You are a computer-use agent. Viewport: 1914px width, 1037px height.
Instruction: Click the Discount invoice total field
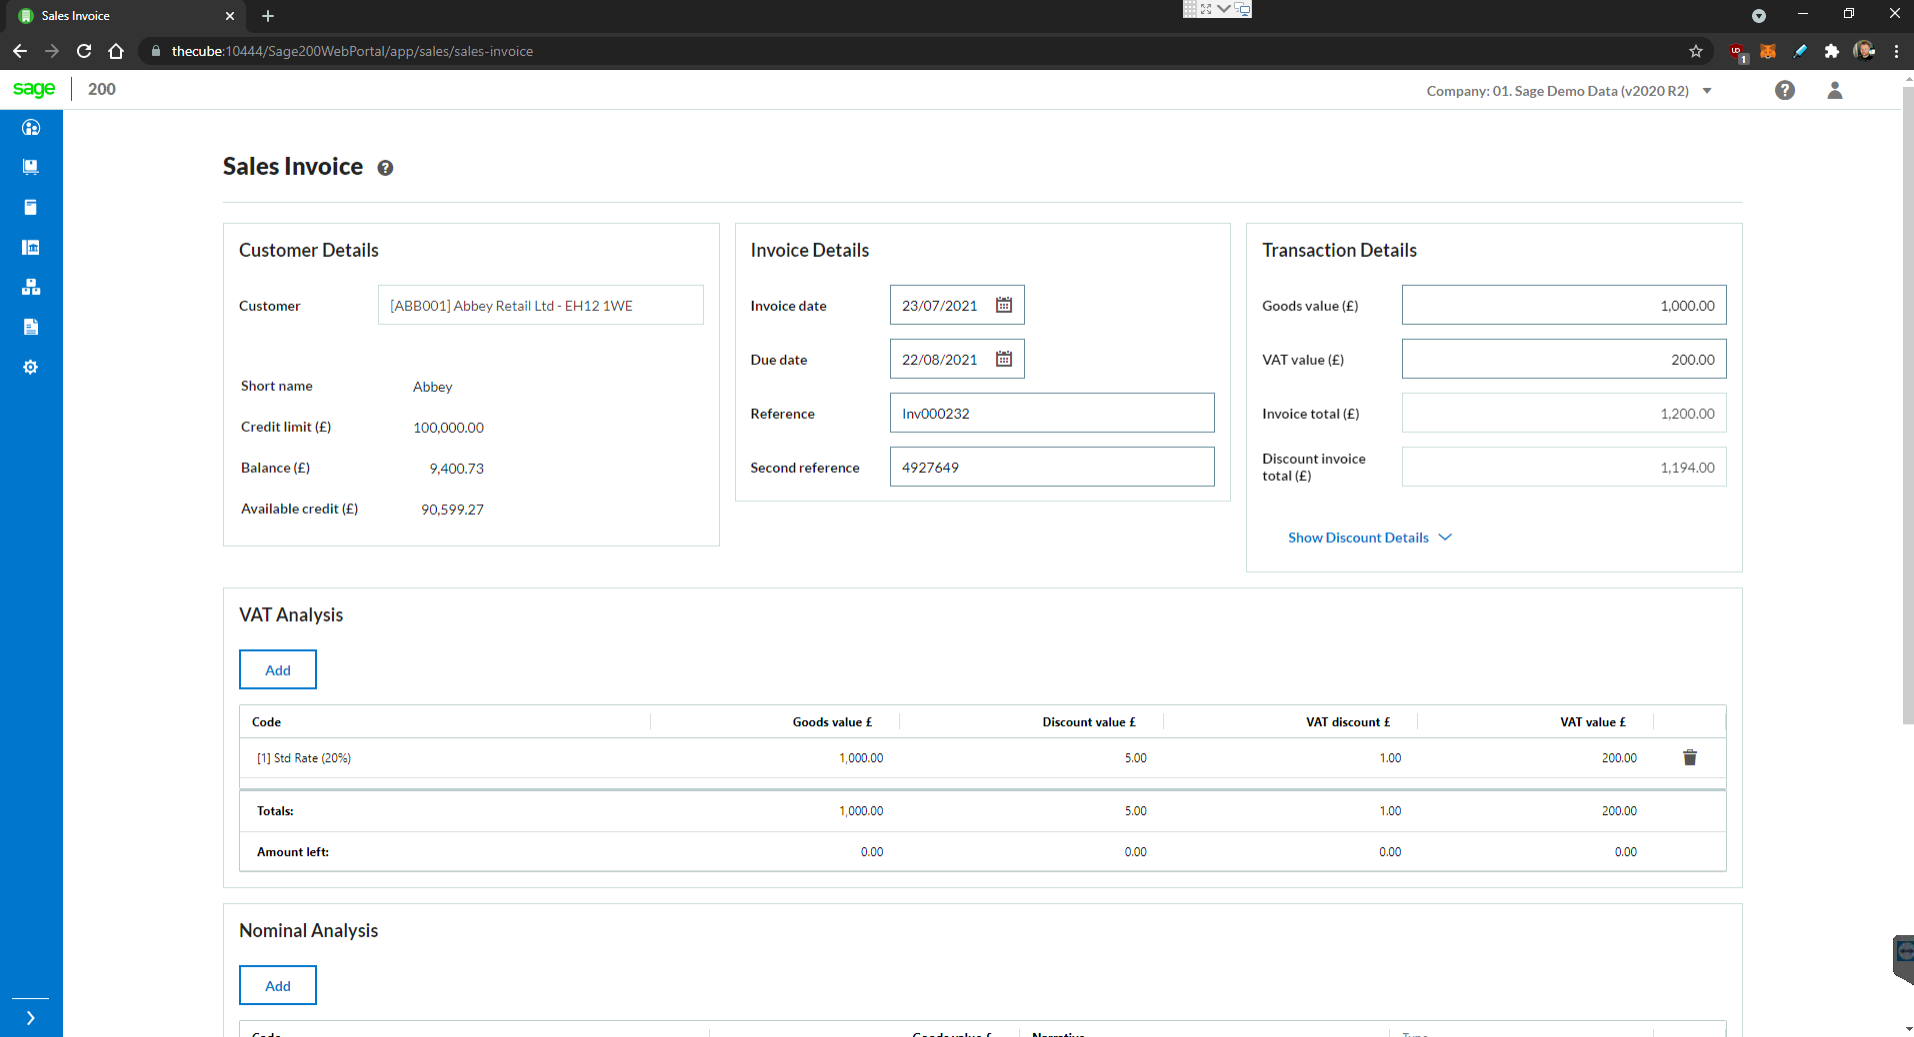tap(1564, 467)
